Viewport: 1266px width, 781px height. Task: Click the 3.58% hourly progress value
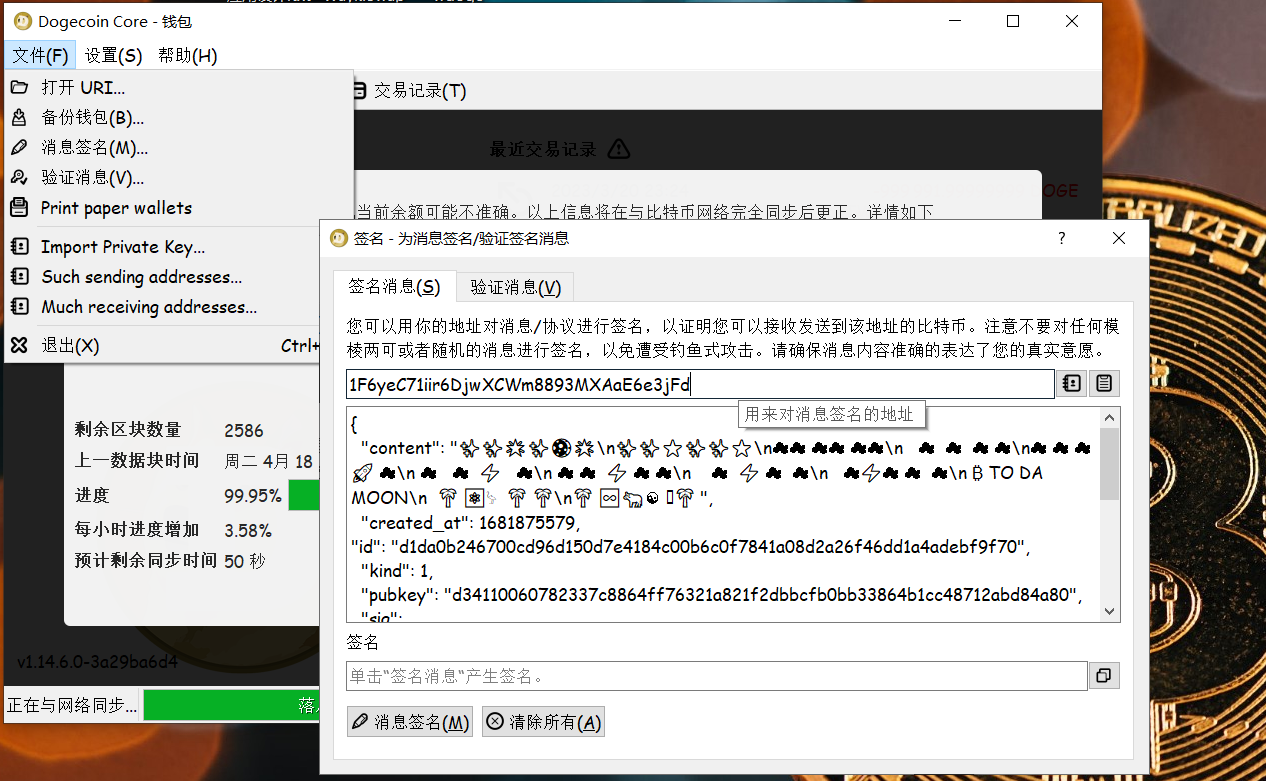[248, 530]
